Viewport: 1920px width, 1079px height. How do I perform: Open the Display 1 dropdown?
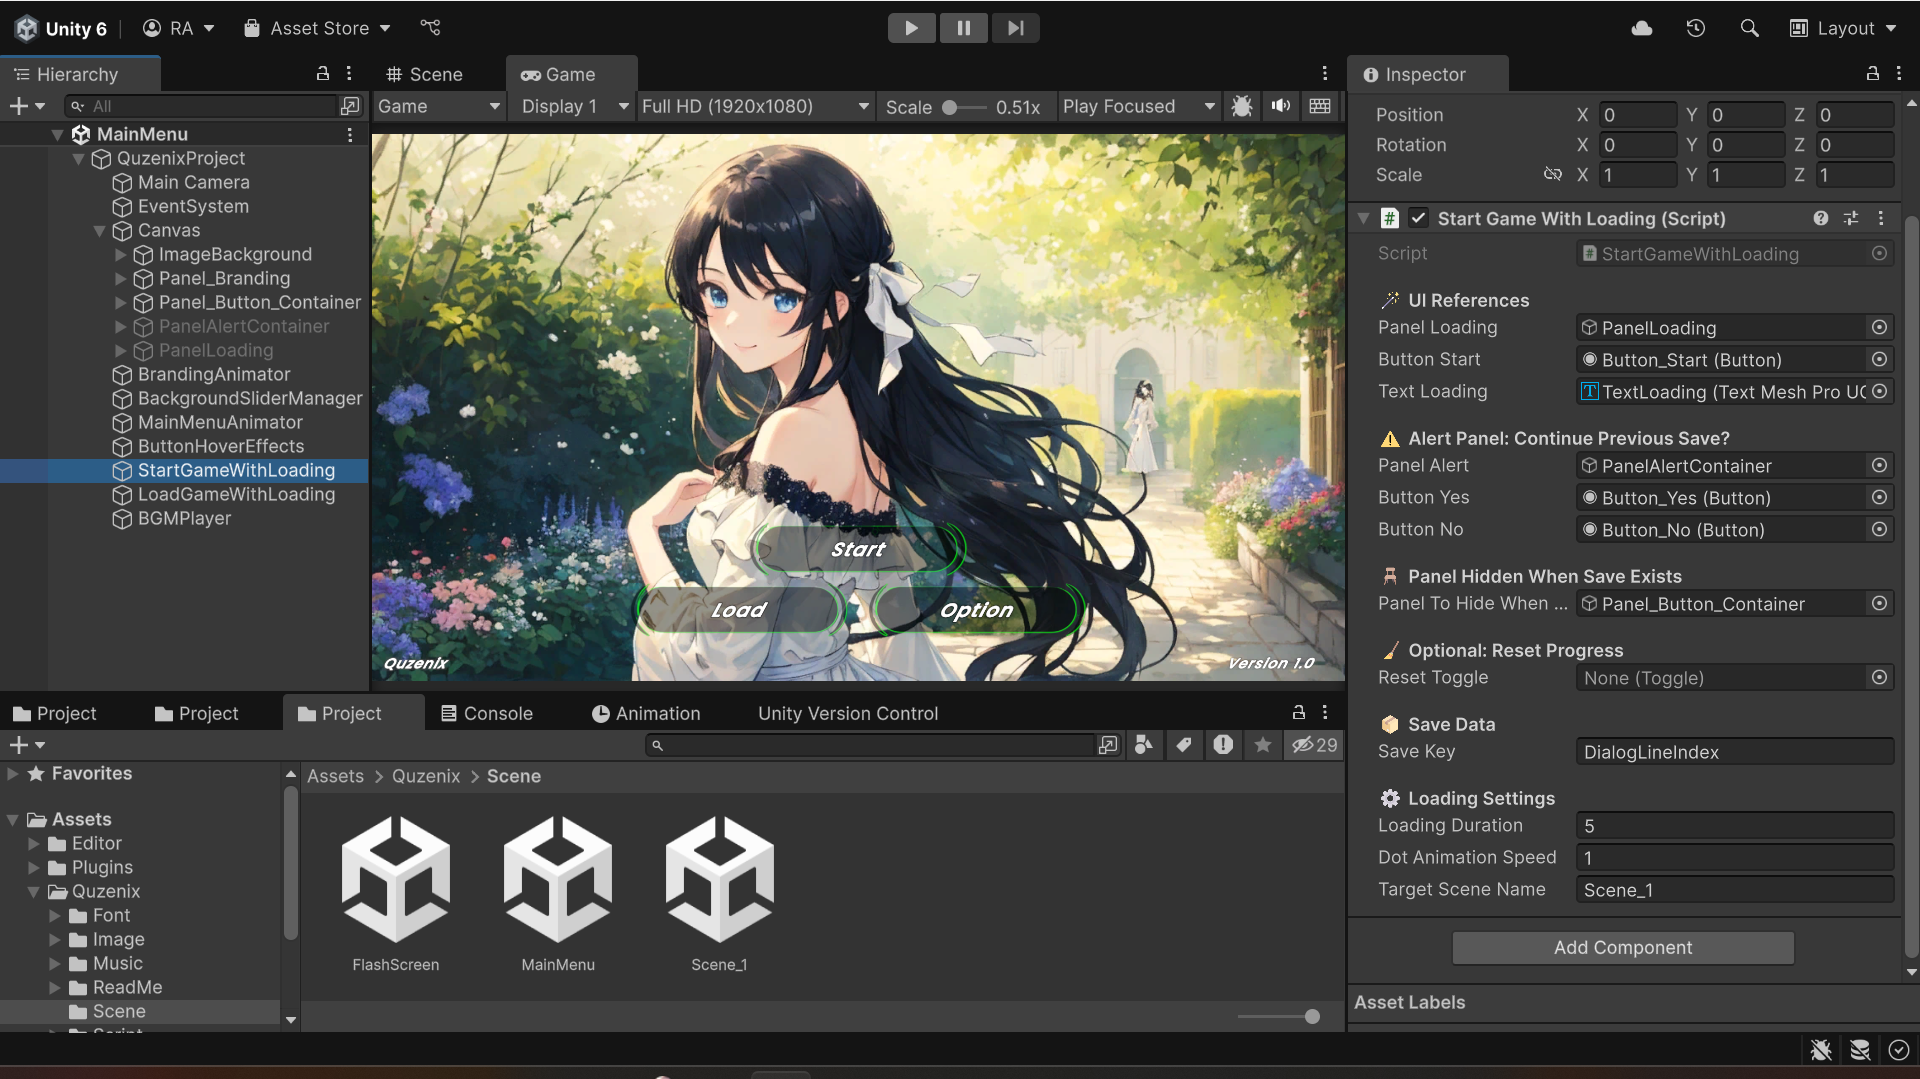pos(573,106)
